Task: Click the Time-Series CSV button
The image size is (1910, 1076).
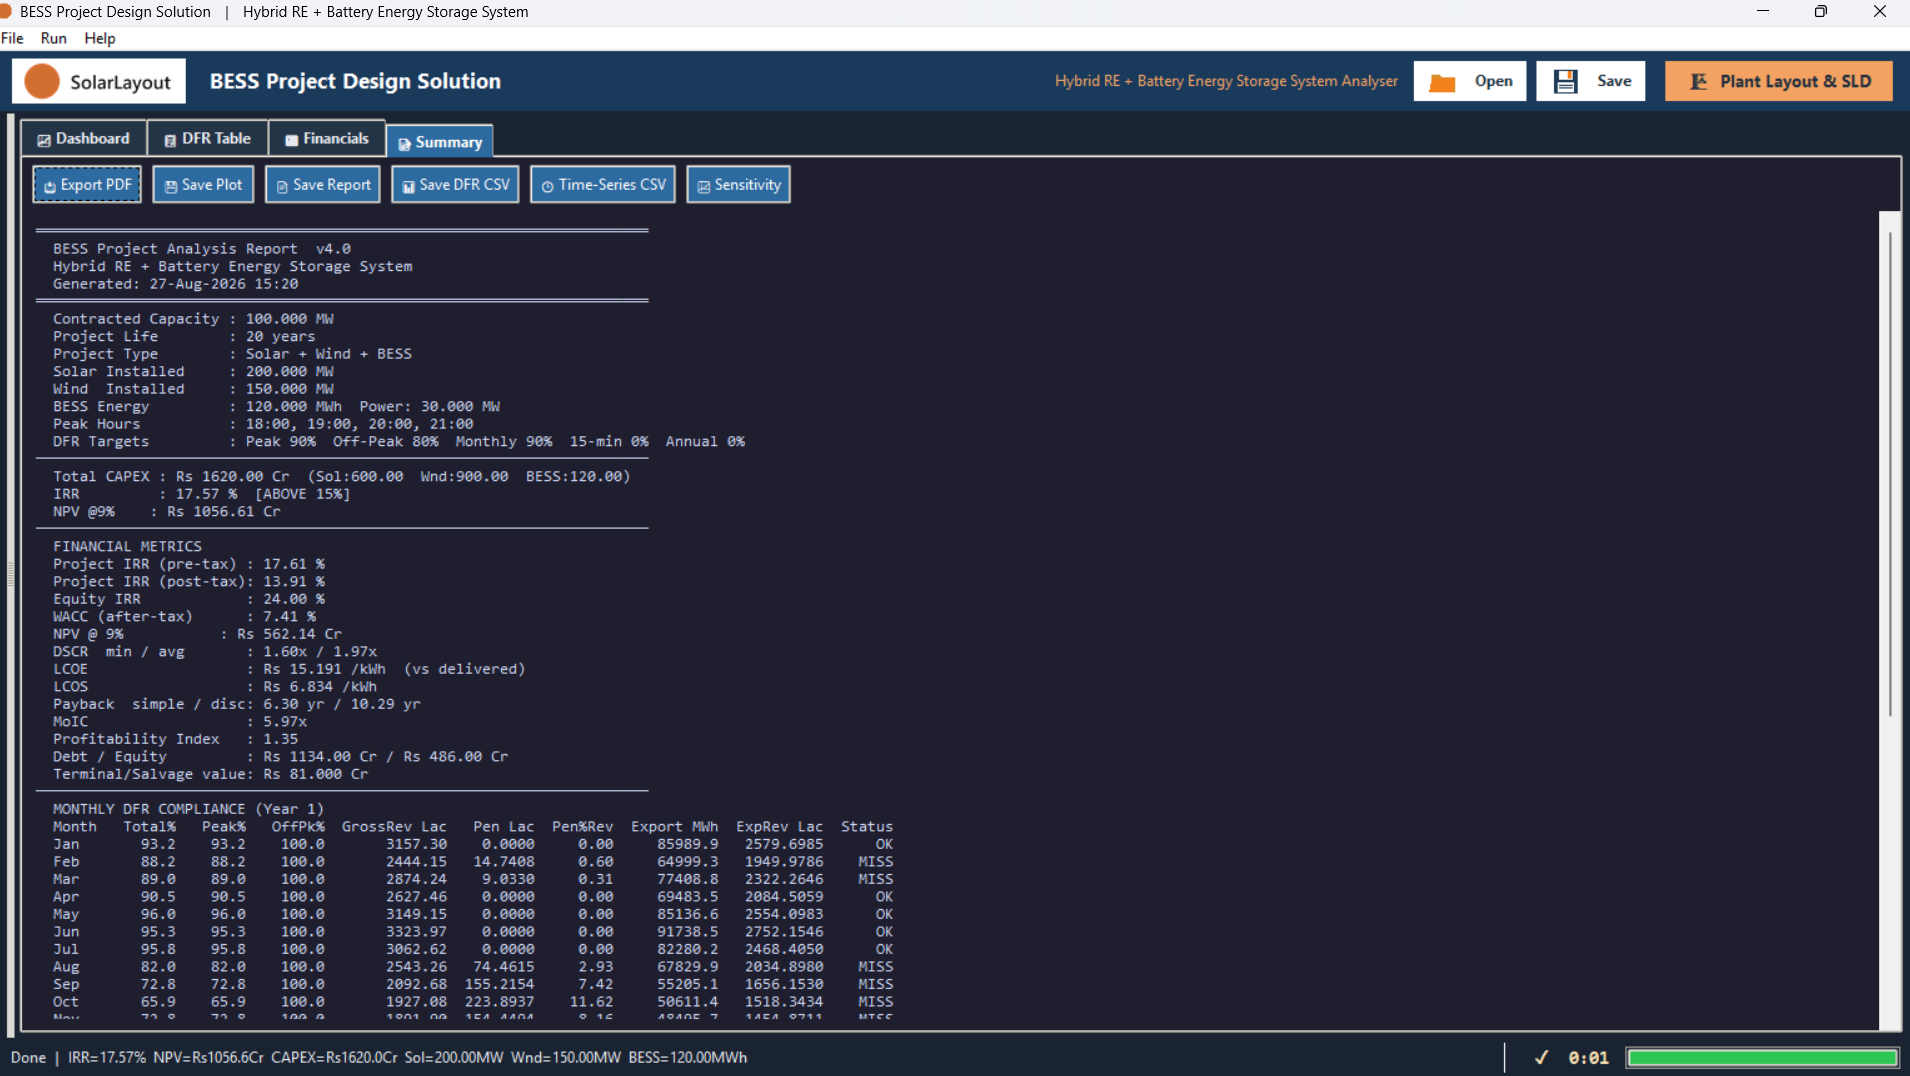Action: (603, 185)
